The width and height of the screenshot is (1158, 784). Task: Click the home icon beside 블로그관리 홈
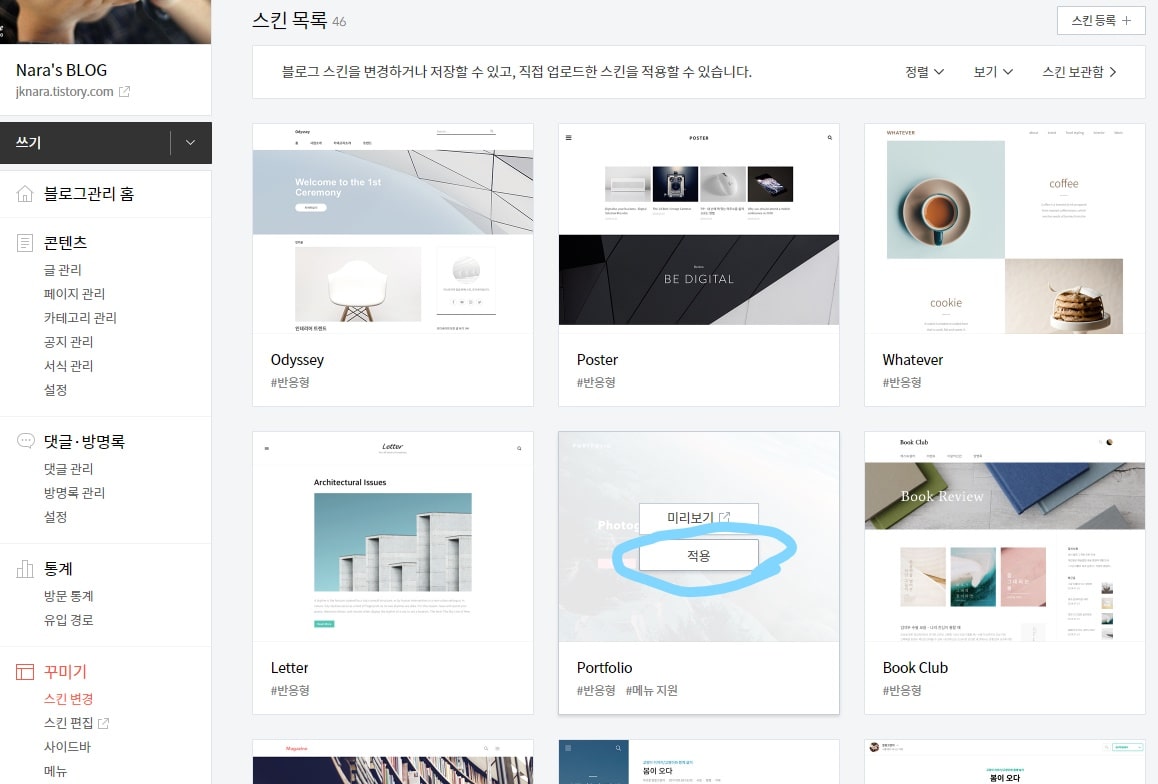pos(24,193)
